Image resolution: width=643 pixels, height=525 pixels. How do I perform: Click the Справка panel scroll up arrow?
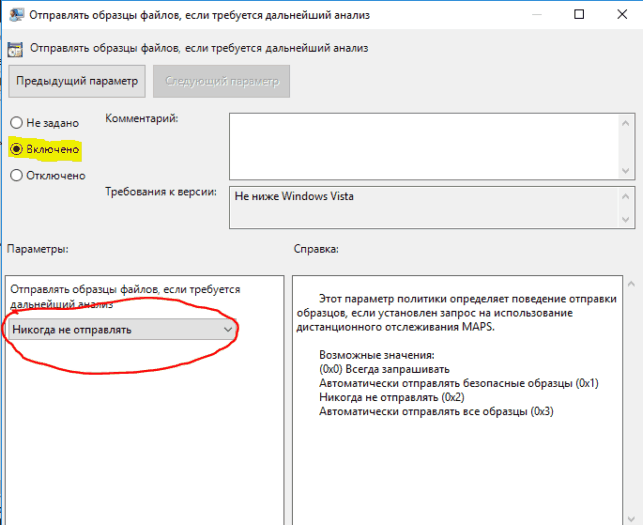pyautogui.click(x=632, y=283)
